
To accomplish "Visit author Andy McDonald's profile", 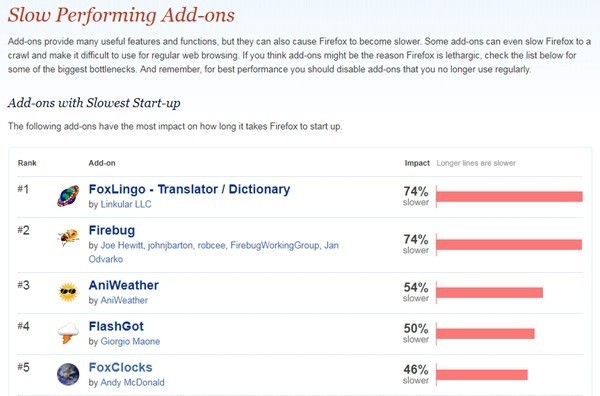I will coord(132,382).
